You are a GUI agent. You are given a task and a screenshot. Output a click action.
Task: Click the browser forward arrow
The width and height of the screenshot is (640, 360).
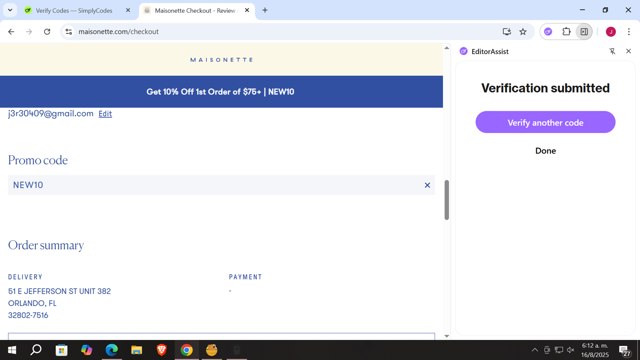click(29, 31)
